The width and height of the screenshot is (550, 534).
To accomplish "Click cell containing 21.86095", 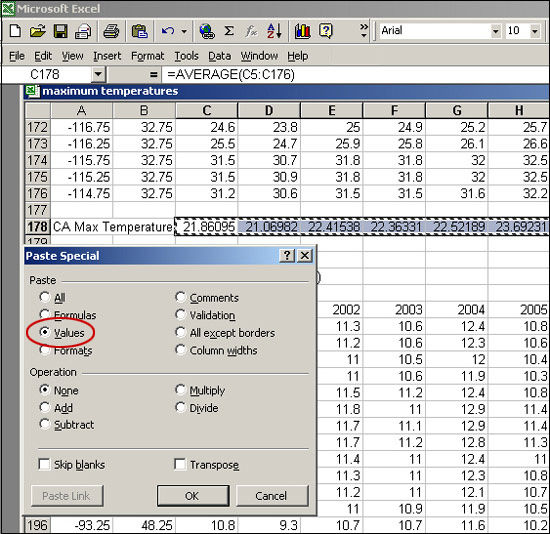I will 206,227.
